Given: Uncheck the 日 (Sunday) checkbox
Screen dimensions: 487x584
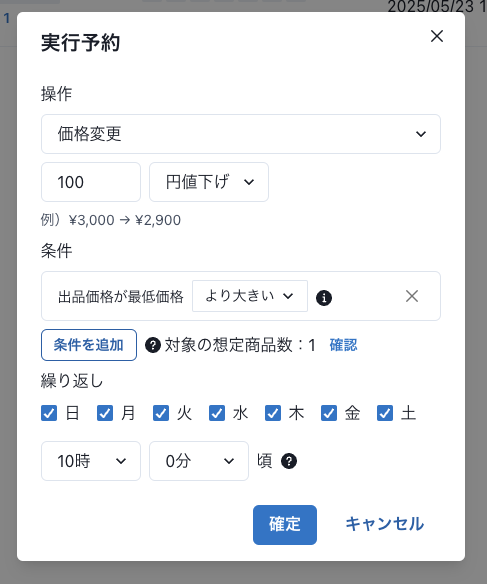Looking at the screenshot, I should [49, 413].
